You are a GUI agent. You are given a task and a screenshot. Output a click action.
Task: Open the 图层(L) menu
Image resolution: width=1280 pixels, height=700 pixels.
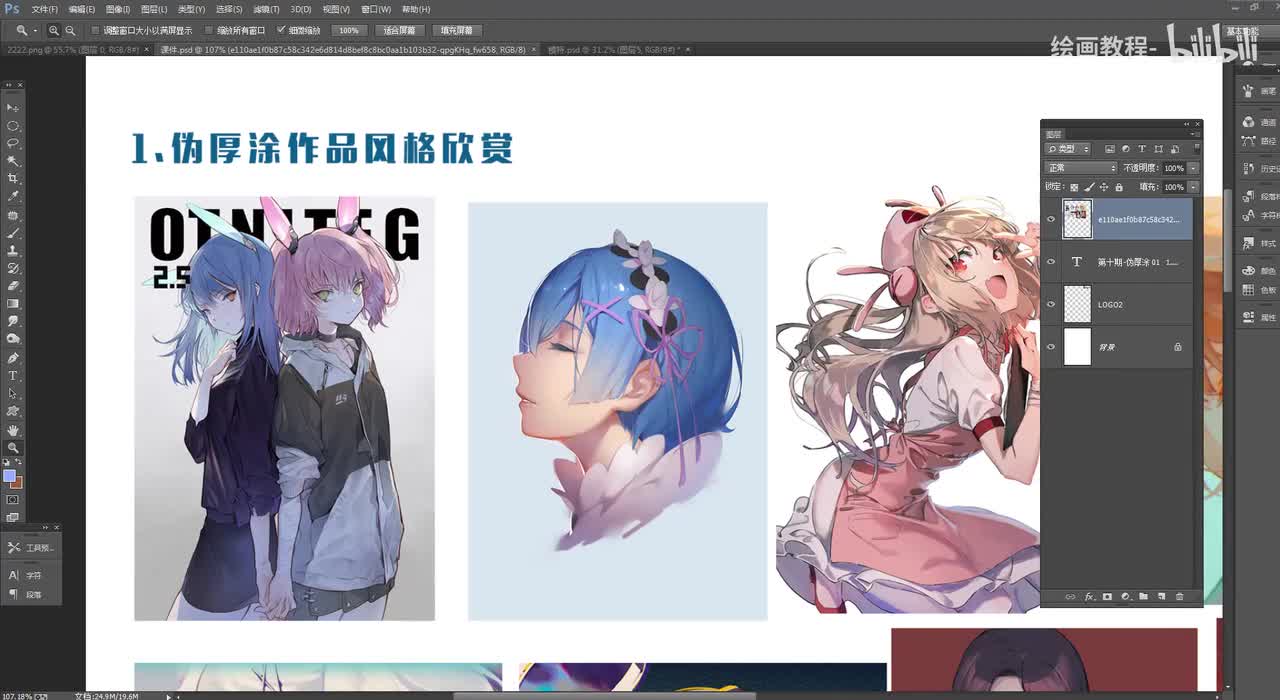(153, 9)
